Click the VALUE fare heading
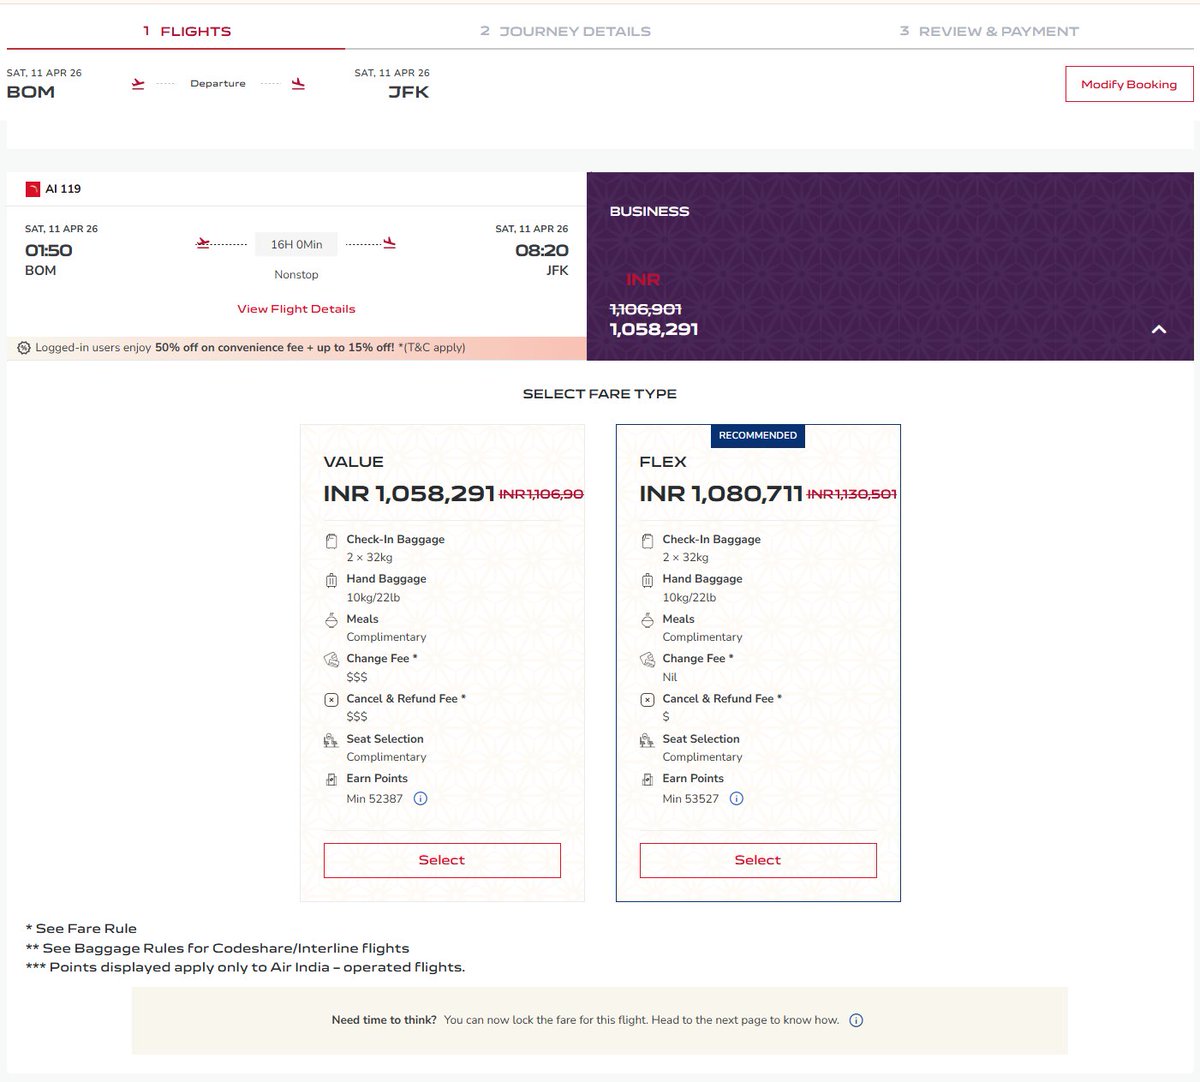 pos(354,462)
